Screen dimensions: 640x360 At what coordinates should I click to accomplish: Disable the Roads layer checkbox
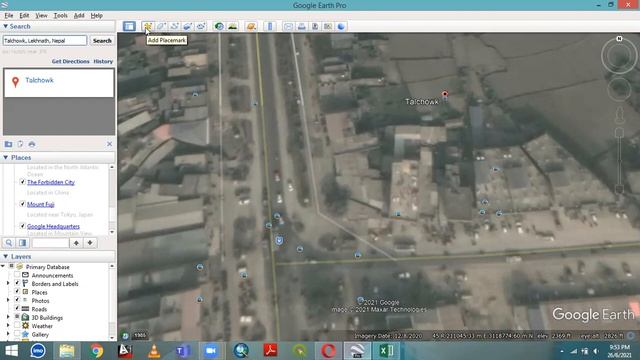[17, 309]
